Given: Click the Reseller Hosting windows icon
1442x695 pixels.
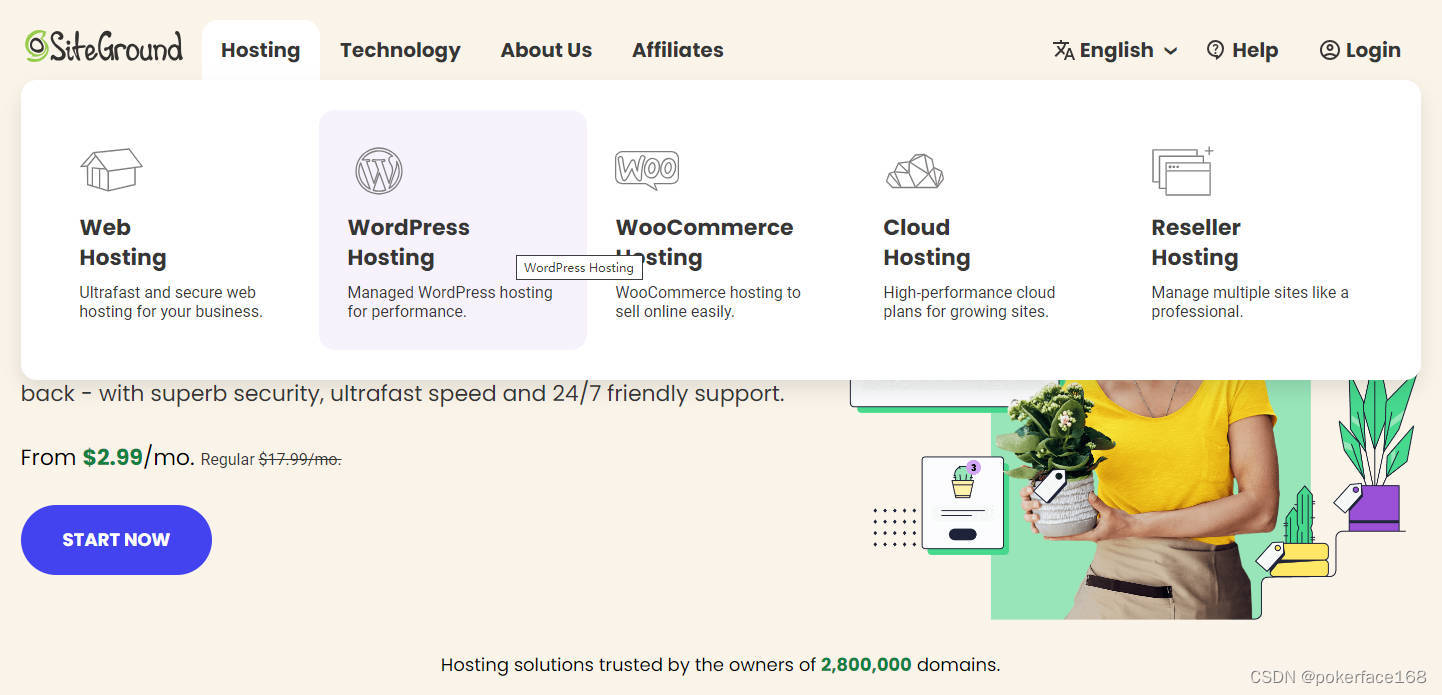Looking at the screenshot, I should click(1182, 170).
